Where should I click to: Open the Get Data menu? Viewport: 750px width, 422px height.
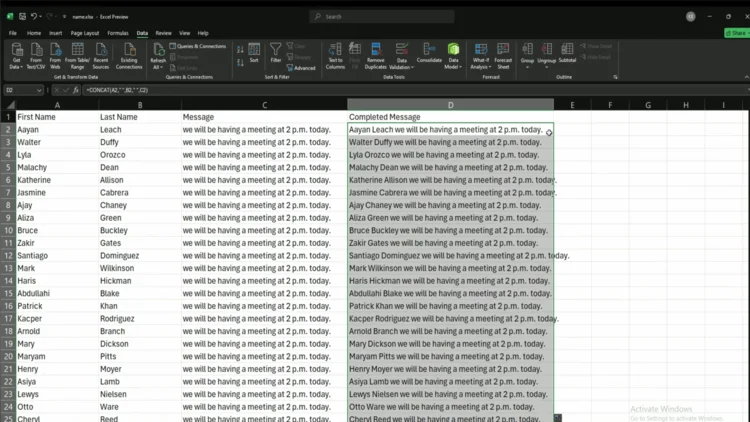click(17, 56)
